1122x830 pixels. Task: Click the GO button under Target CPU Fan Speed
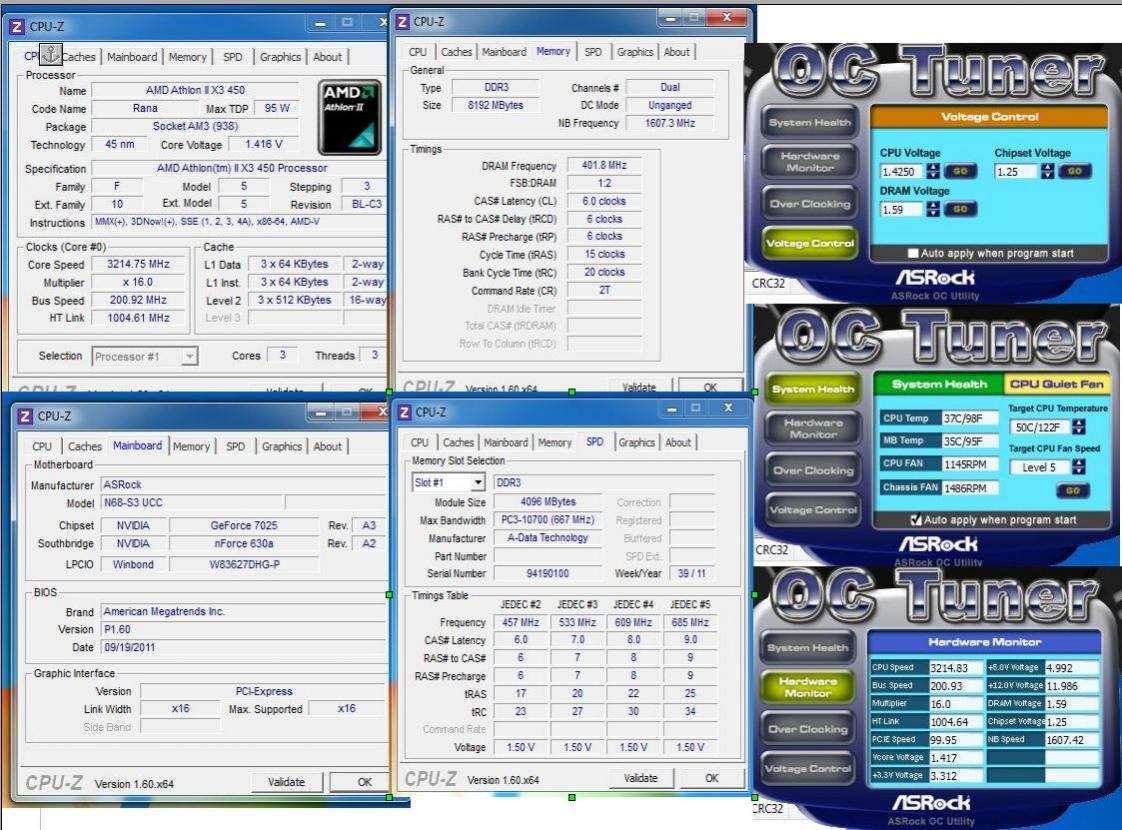click(1073, 491)
